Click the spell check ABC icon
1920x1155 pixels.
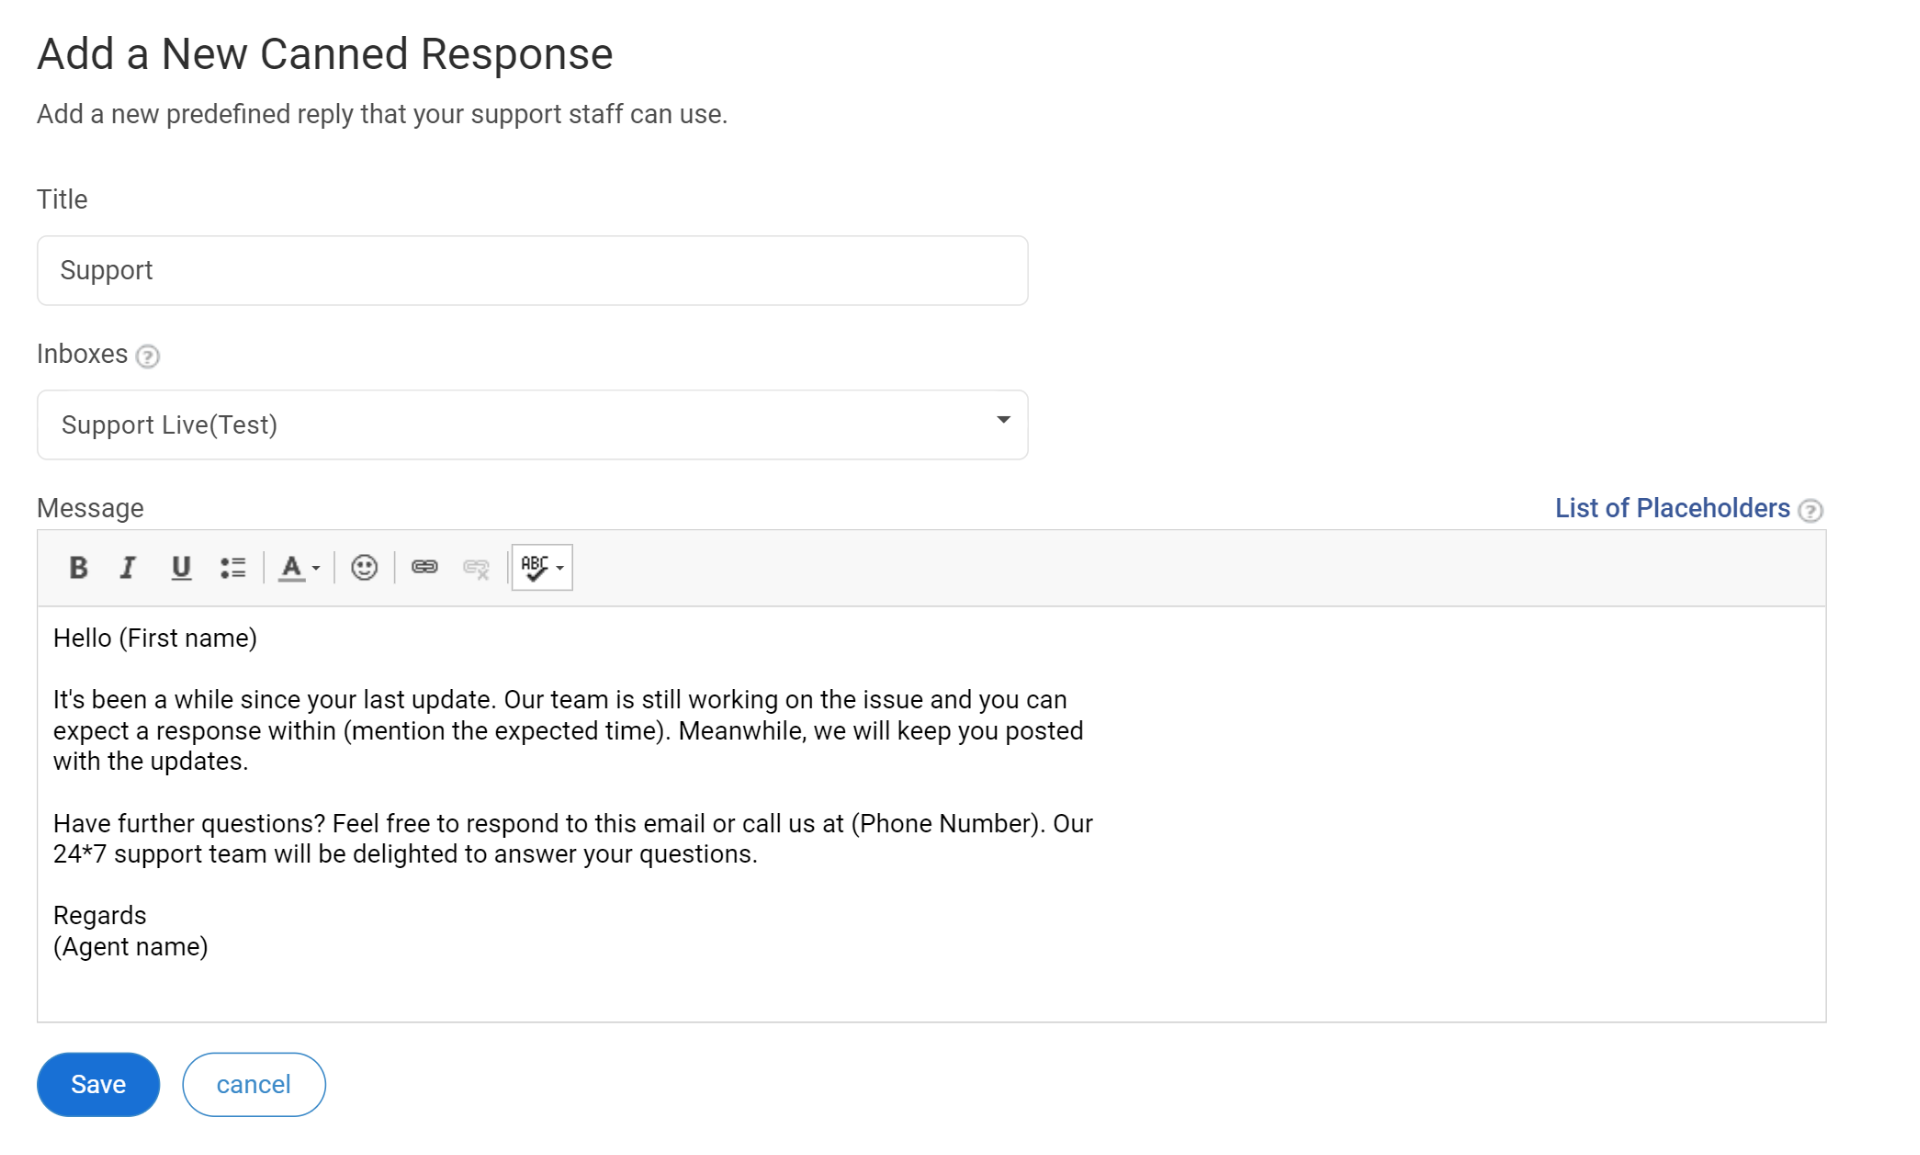click(534, 567)
